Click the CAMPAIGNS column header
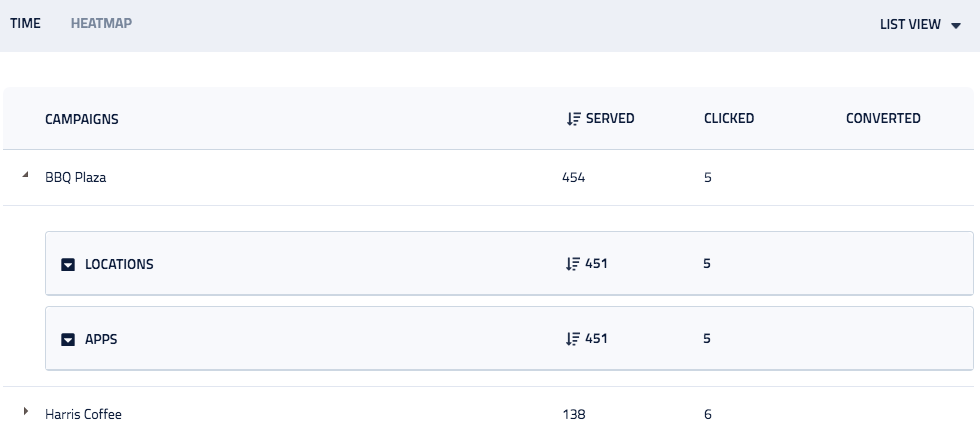 pos(82,119)
